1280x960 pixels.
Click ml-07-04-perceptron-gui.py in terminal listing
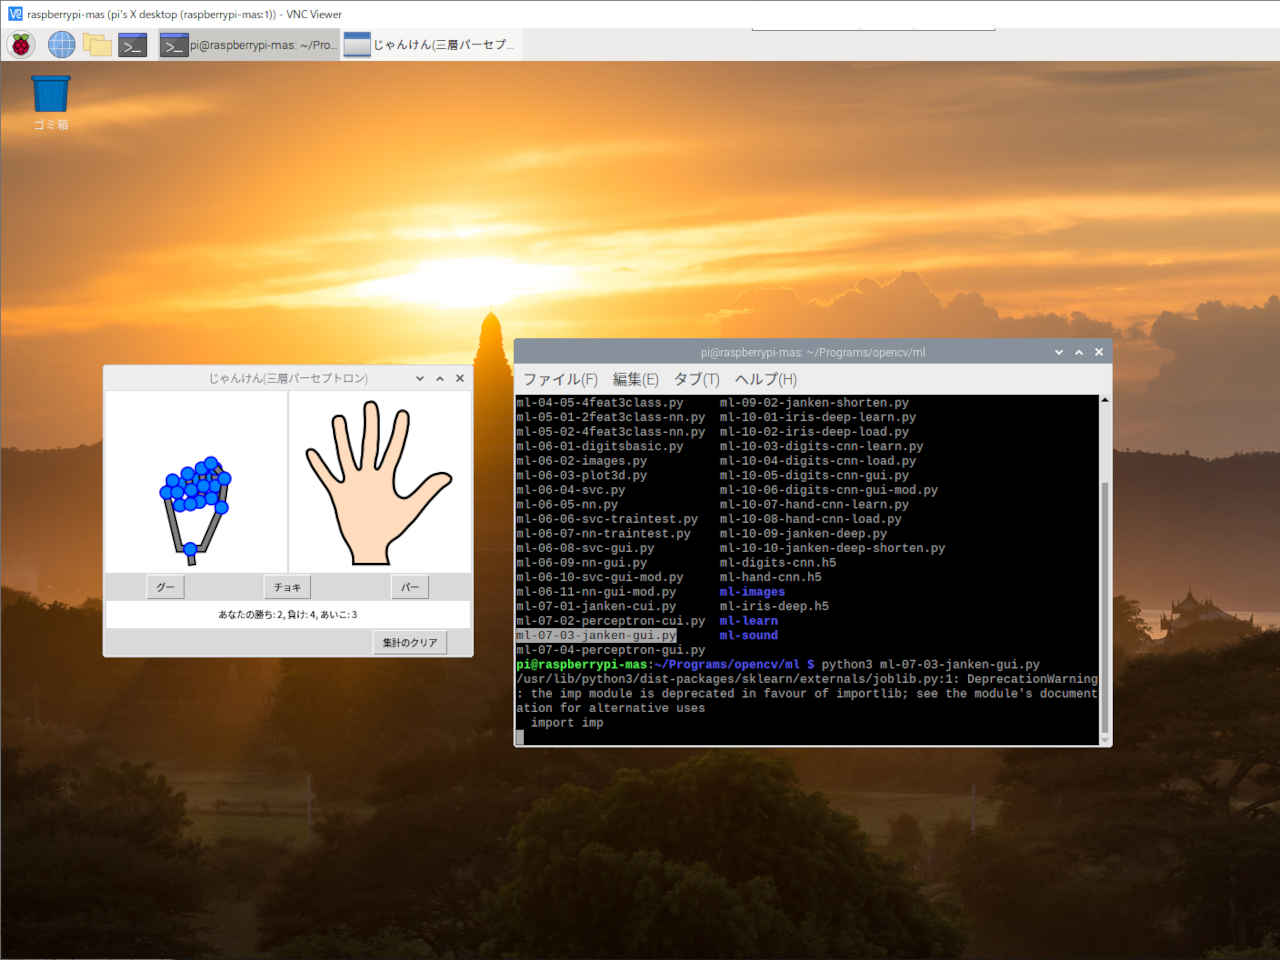click(x=611, y=650)
